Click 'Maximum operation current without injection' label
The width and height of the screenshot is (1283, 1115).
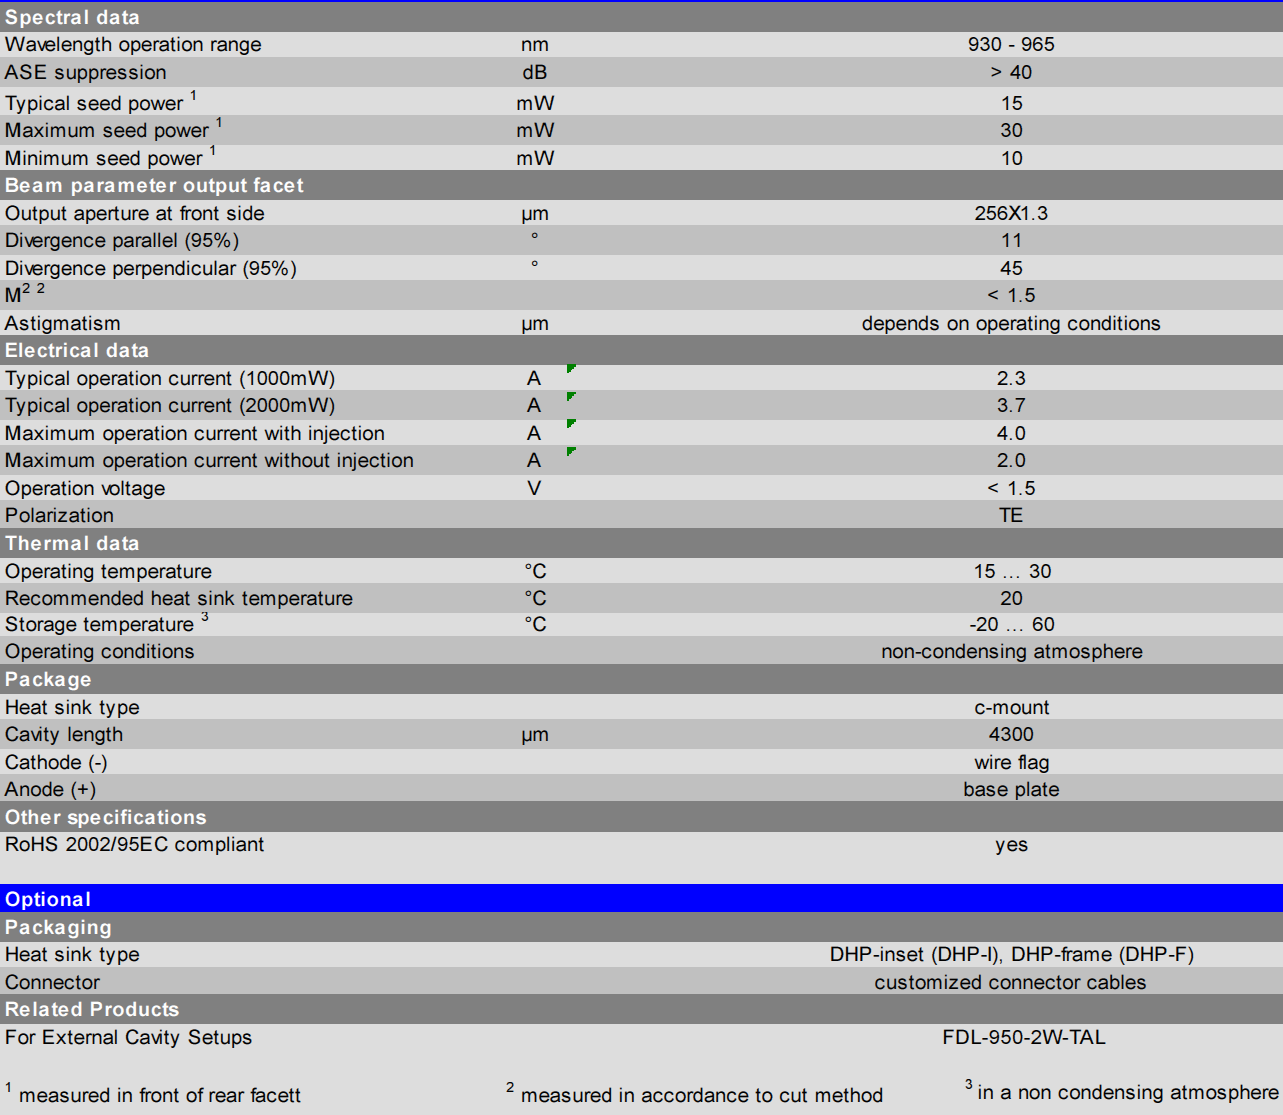pos(209,461)
